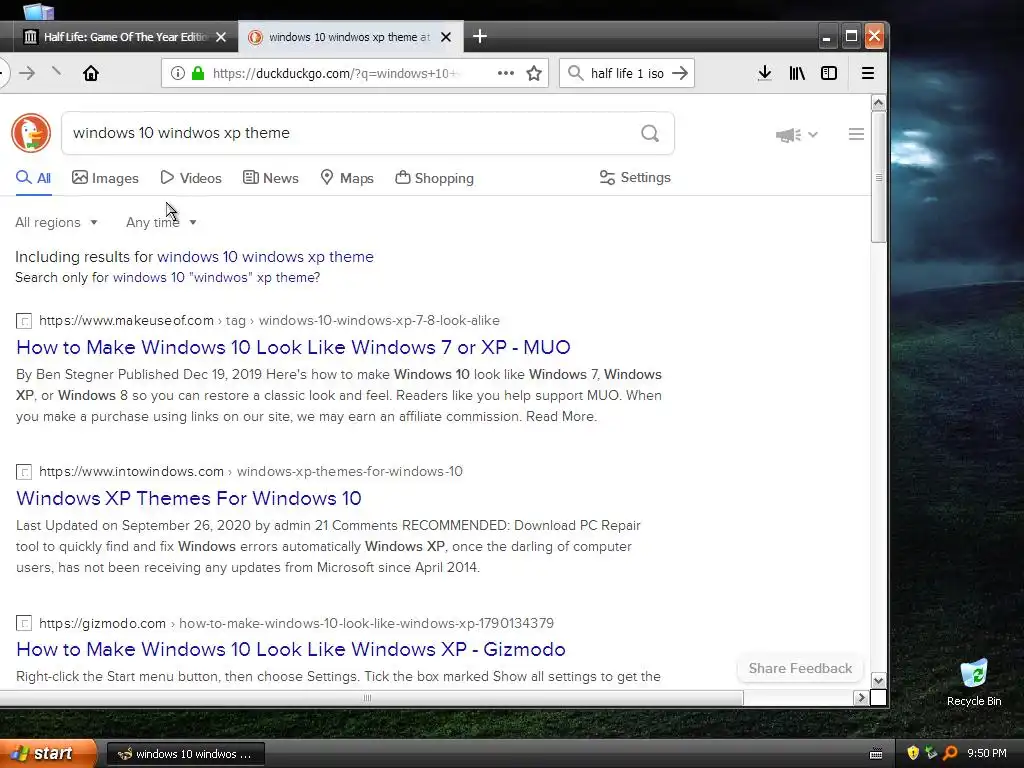Click DuckDuckGo search magnifier button
The height and width of the screenshot is (768, 1024).
click(650, 133)
